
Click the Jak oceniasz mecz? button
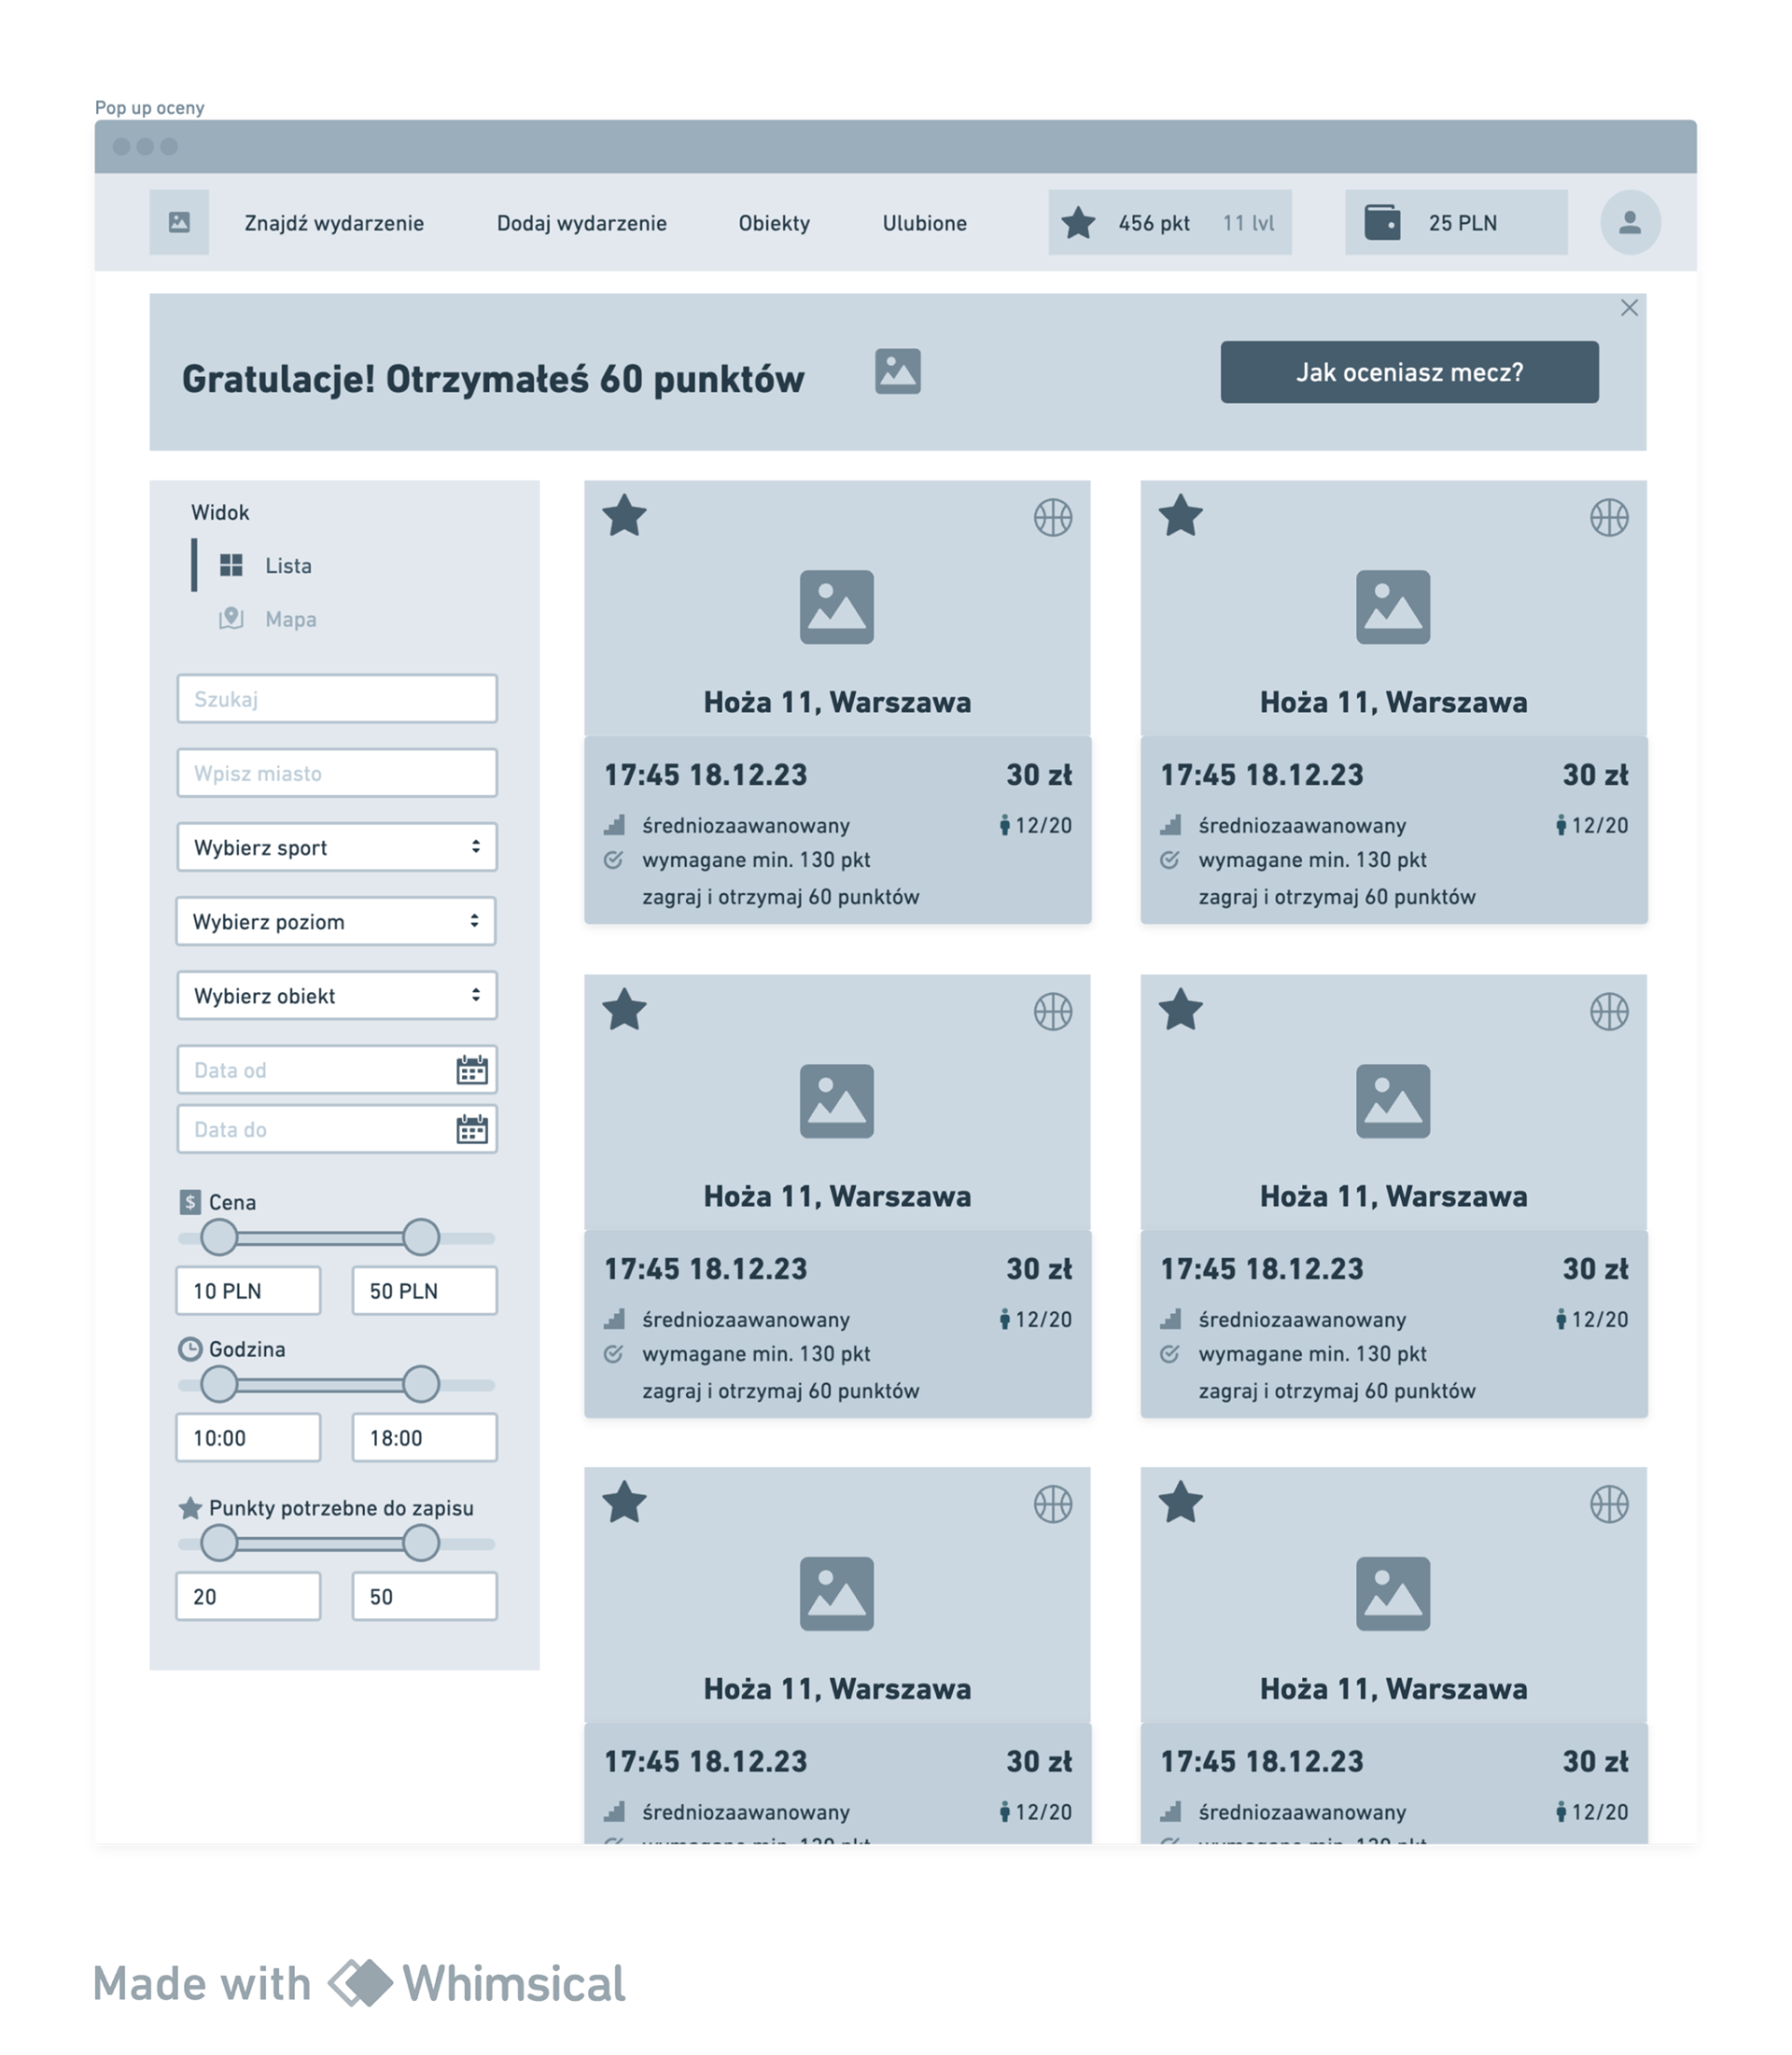pos(1409,372)
